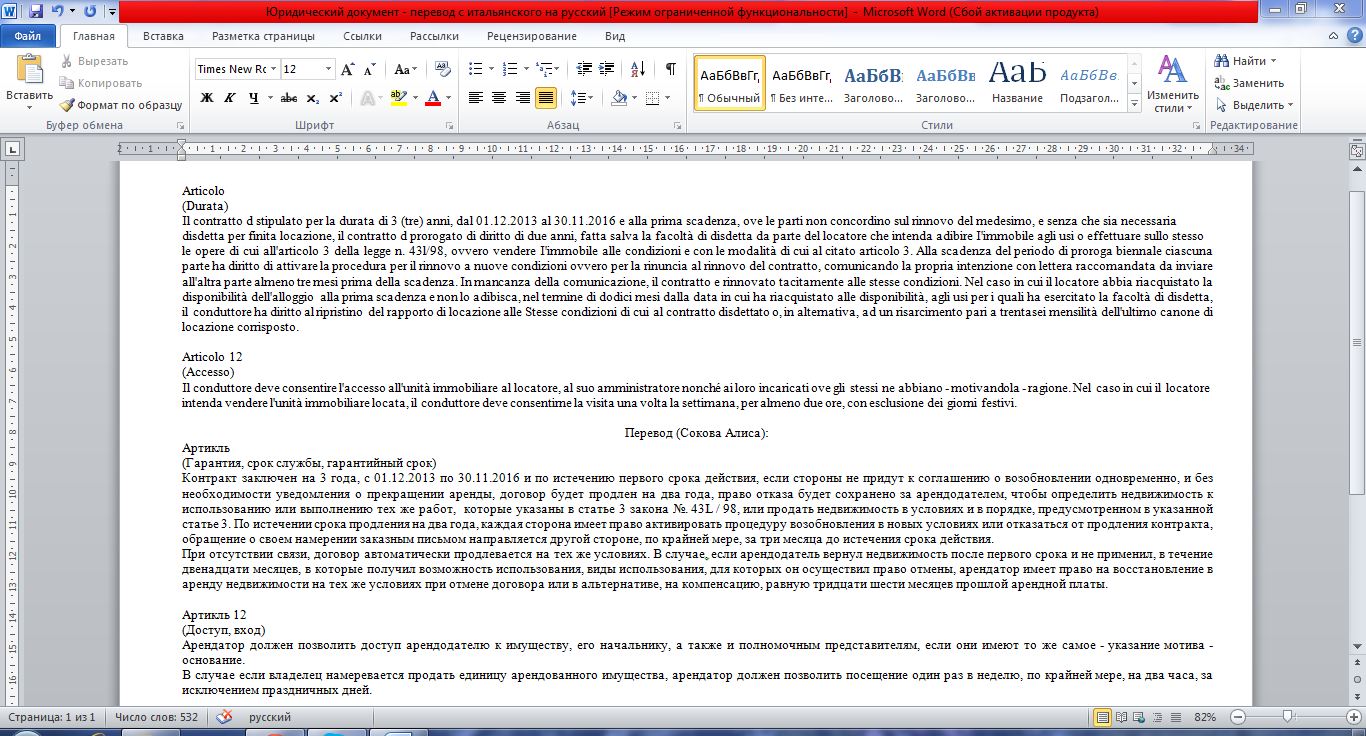
Task: Open the font size 12 dropdown
Action: [328, 69]
